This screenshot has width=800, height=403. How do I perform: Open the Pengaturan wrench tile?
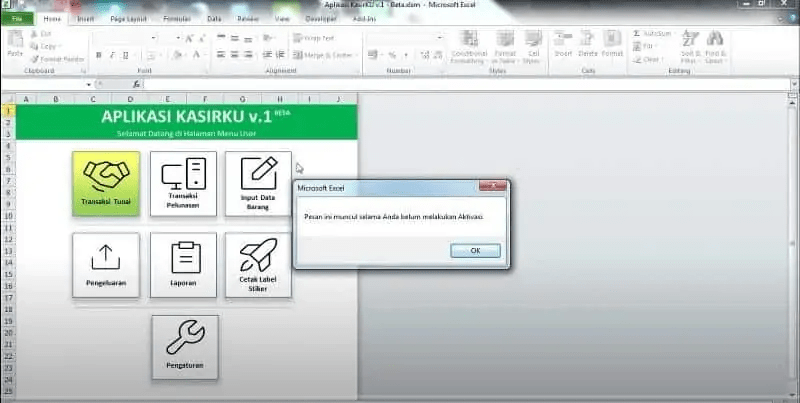(x=185, y=347)
